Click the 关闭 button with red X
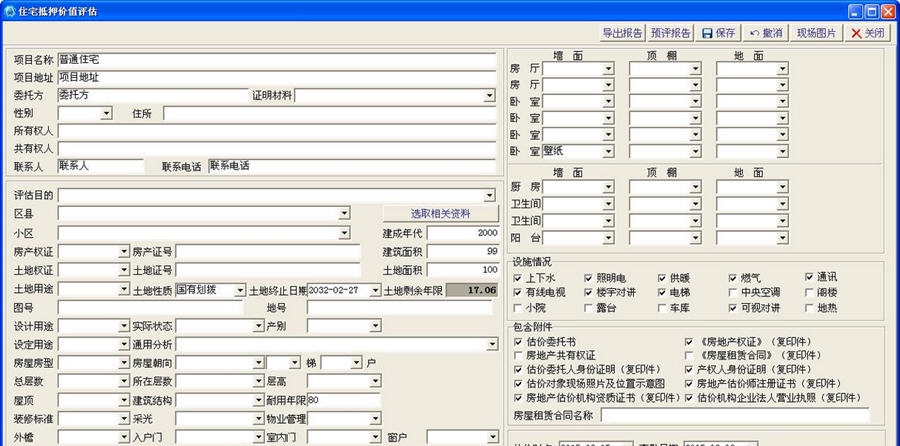Screen dimensions: 900x446 (x=867, y=33)
